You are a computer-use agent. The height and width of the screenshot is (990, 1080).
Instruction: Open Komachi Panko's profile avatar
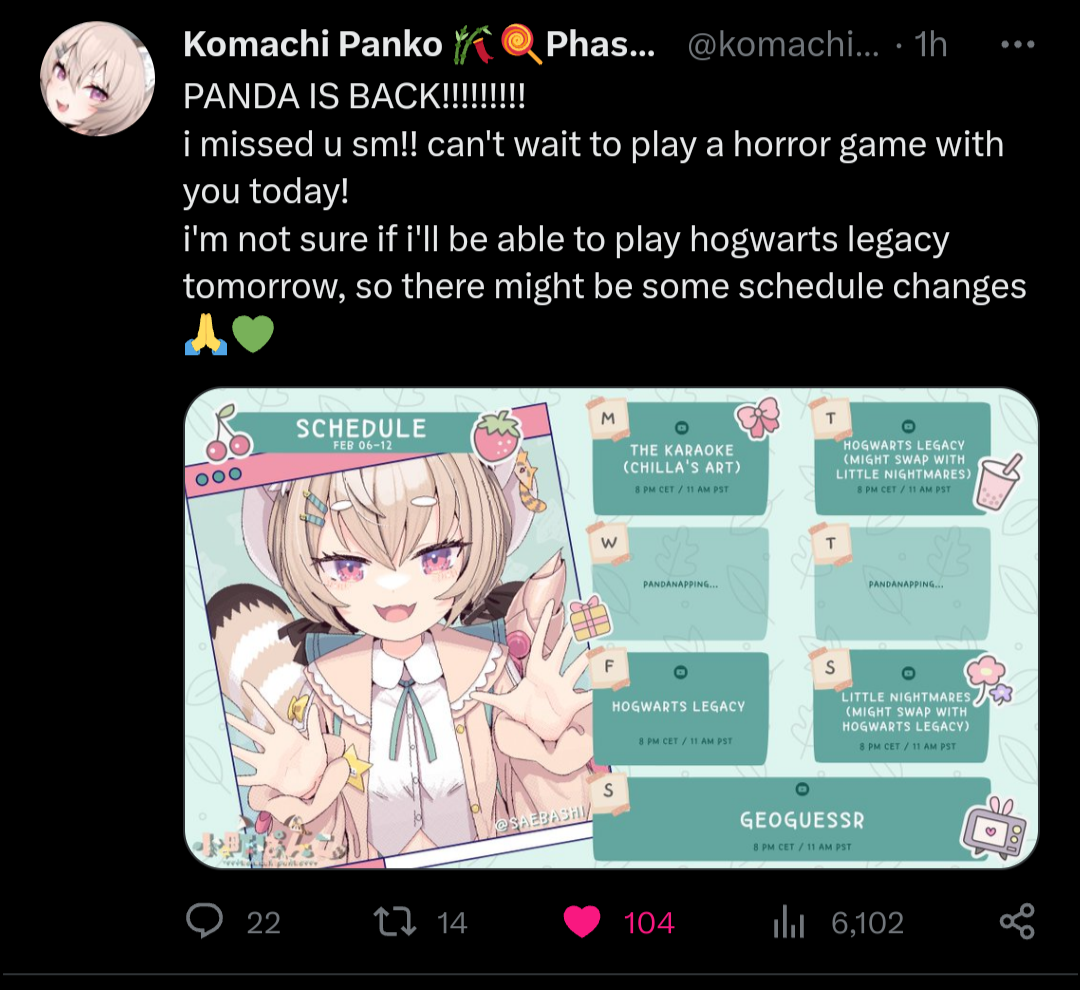point(97,78)
